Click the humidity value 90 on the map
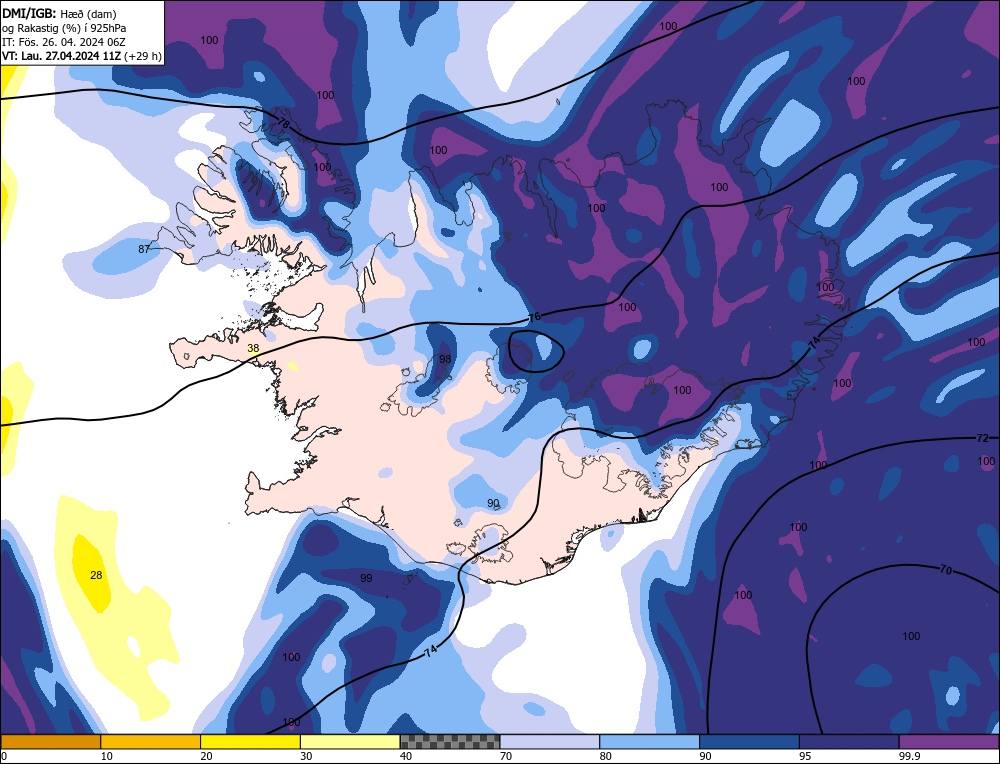1000x764 pixels. click(x=493, y=503)
